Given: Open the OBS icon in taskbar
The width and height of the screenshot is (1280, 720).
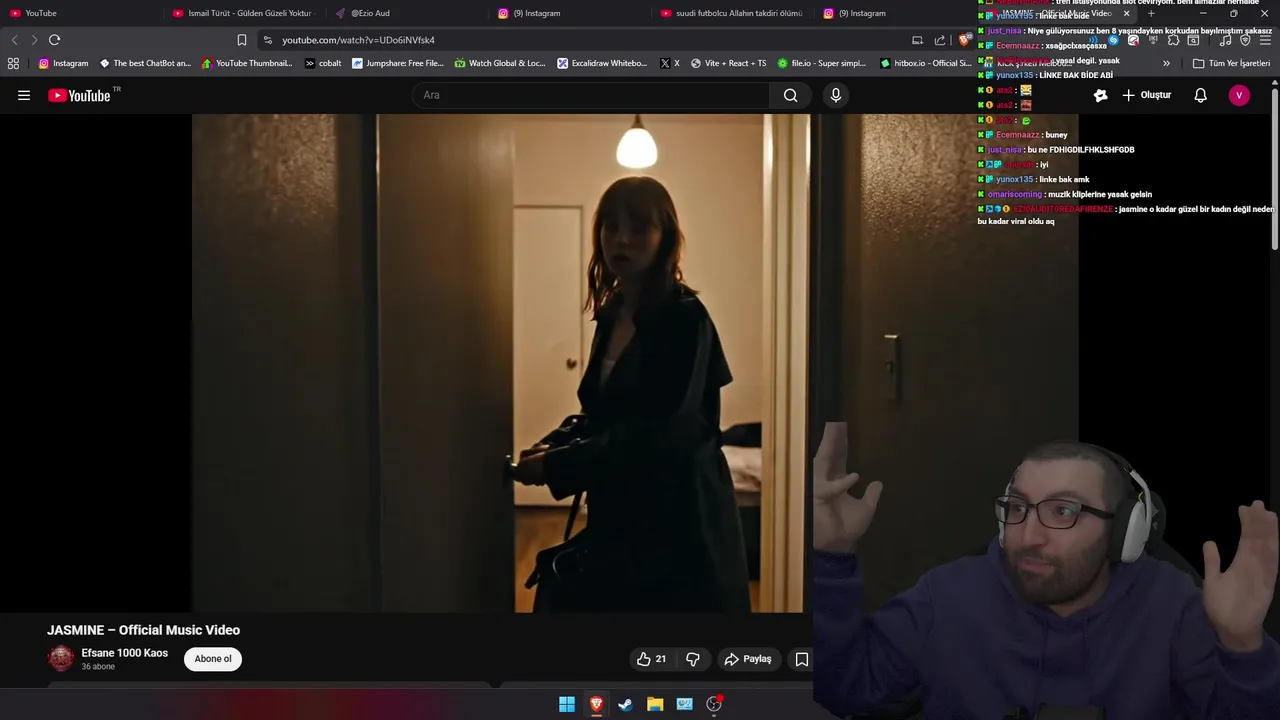Looking at the screenshot, I should (714, 704).
